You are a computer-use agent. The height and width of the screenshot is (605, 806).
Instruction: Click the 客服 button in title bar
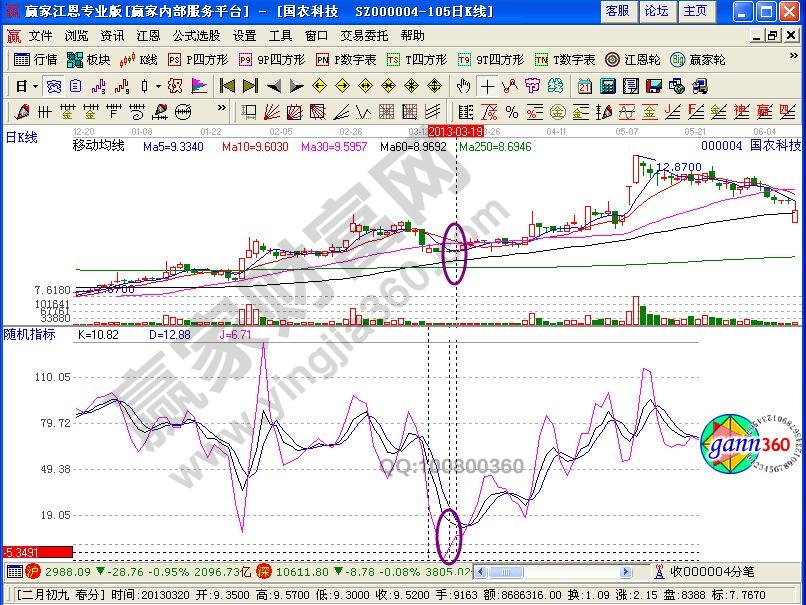click(x=618, y=11)
